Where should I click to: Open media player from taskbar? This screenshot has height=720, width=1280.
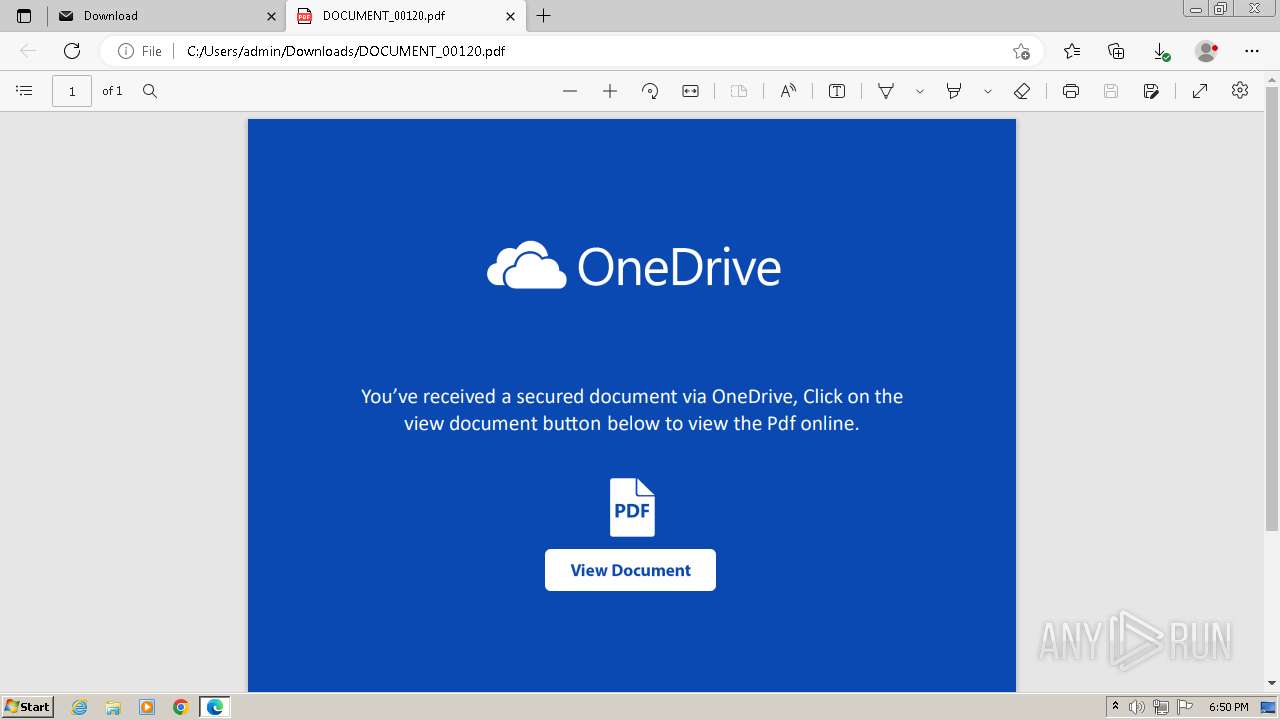pyautogui.click(x=147, y=707)
